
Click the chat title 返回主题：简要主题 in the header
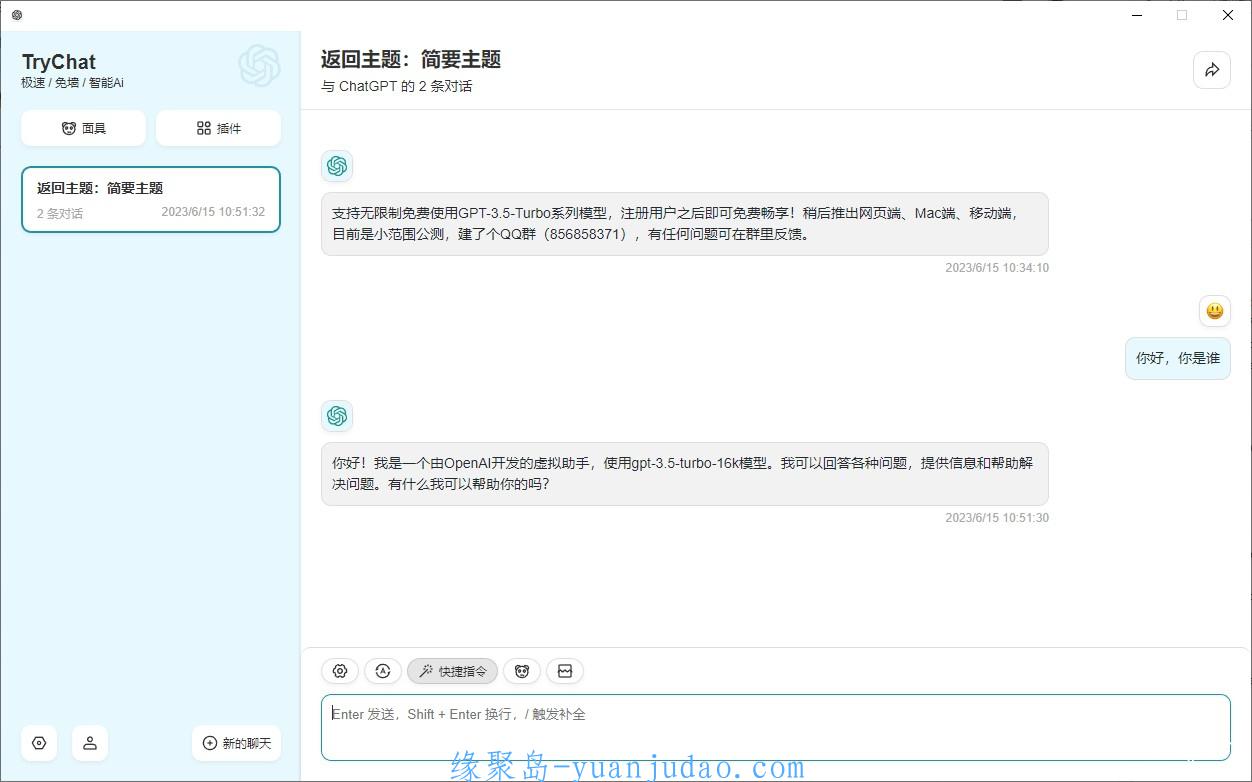(411, 59)
